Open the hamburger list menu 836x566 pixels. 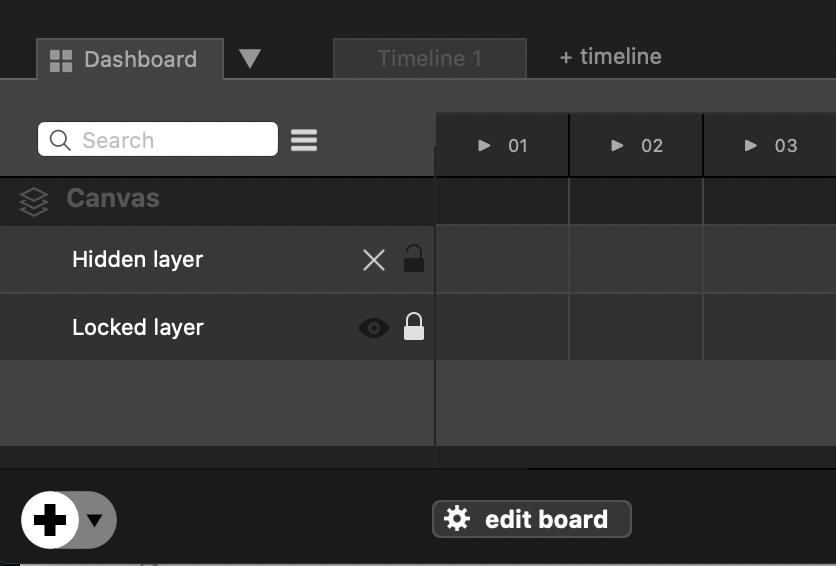pos(304,140)
